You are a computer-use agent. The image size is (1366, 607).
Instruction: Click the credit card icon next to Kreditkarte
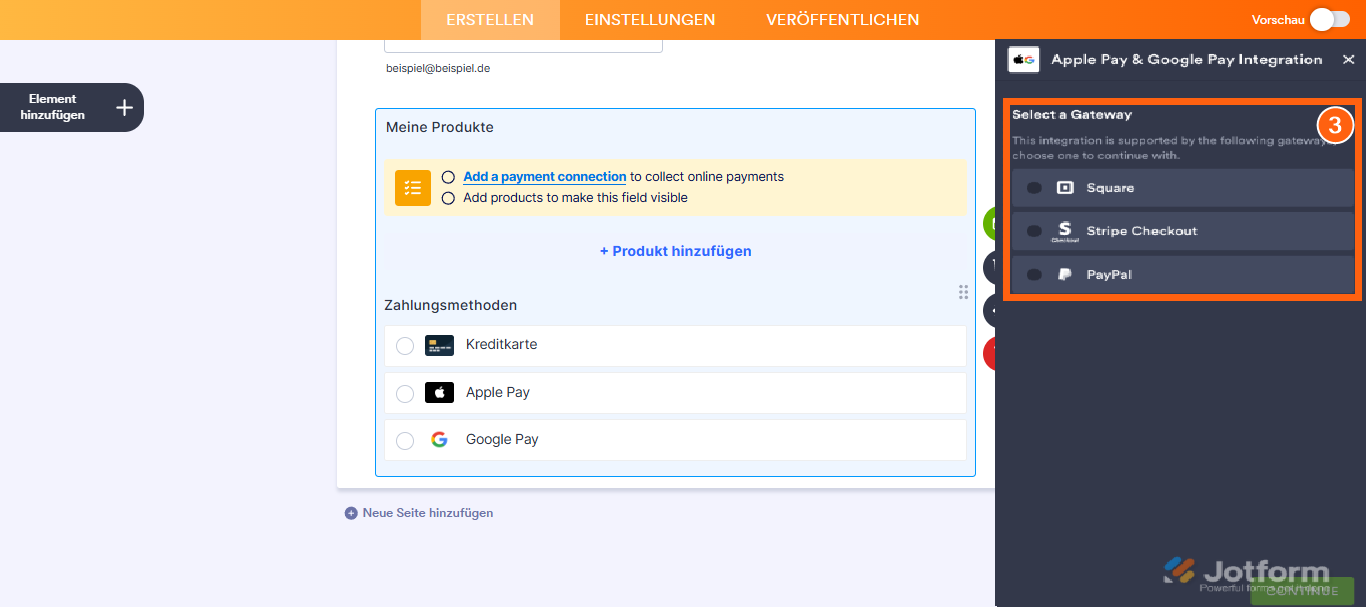(x=439, y=345)
